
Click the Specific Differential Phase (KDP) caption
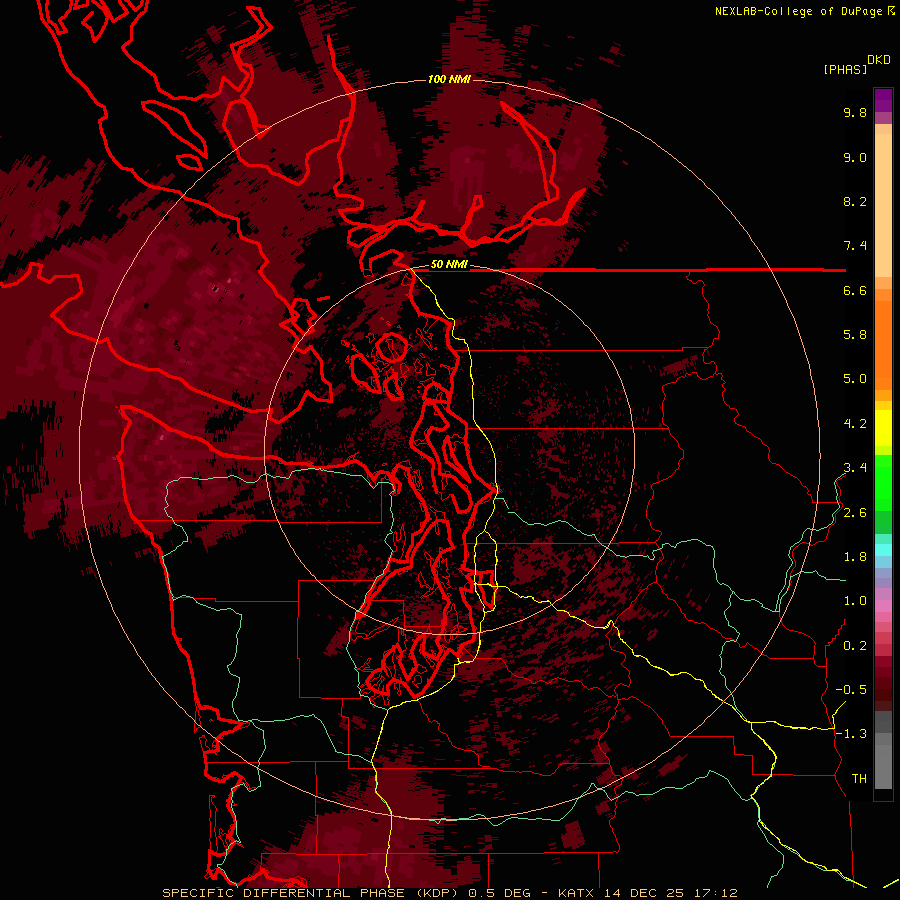point(312,893)
